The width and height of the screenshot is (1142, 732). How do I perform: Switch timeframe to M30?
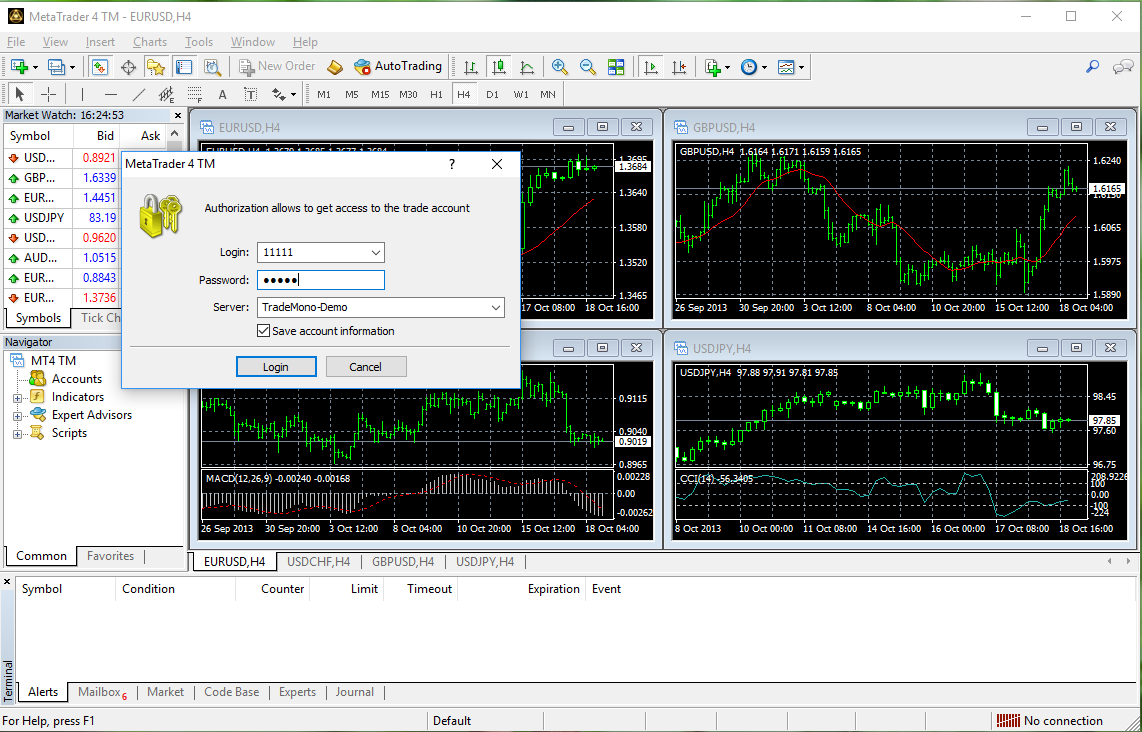click(408, 94)
